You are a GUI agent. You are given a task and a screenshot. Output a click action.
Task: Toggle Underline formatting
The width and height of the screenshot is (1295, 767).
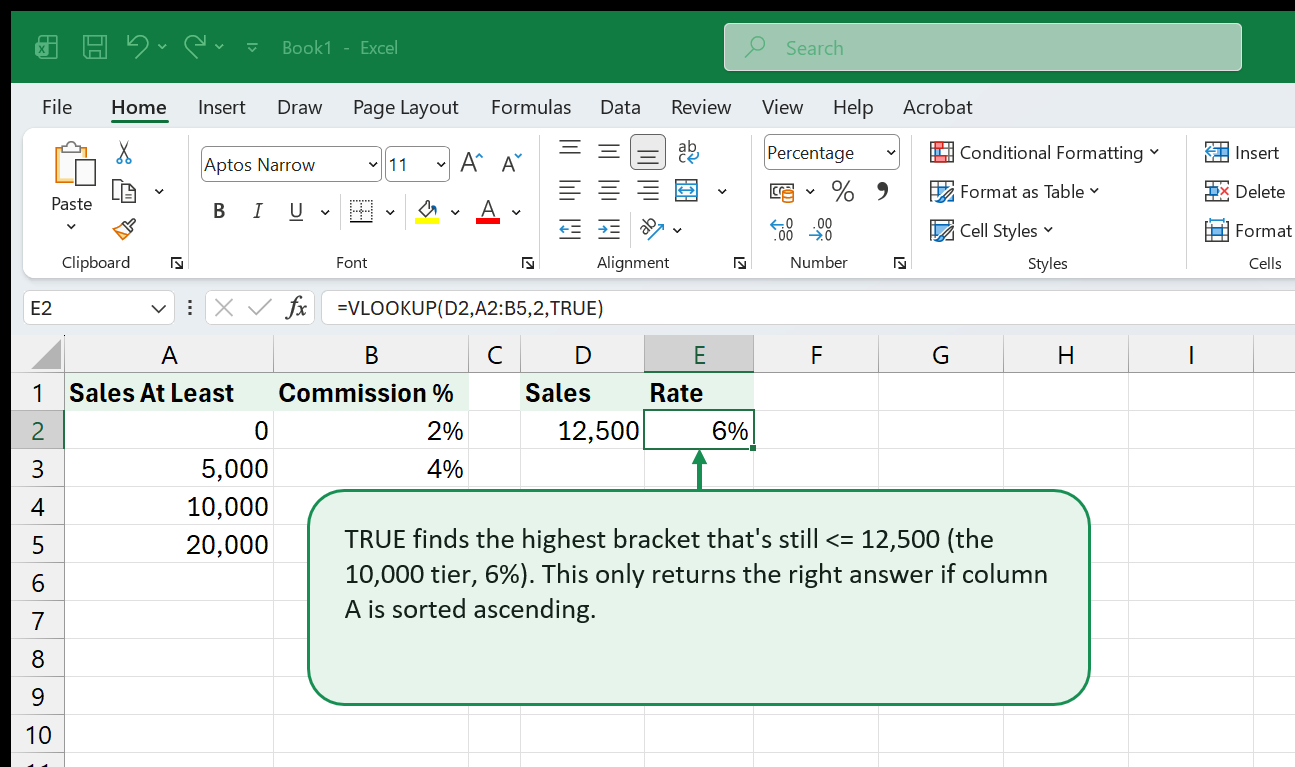coord(296,211)
